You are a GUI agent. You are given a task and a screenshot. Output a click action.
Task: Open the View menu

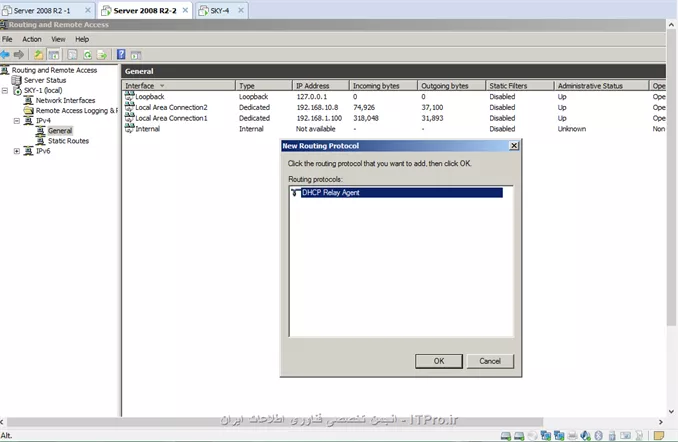(58, 39)
